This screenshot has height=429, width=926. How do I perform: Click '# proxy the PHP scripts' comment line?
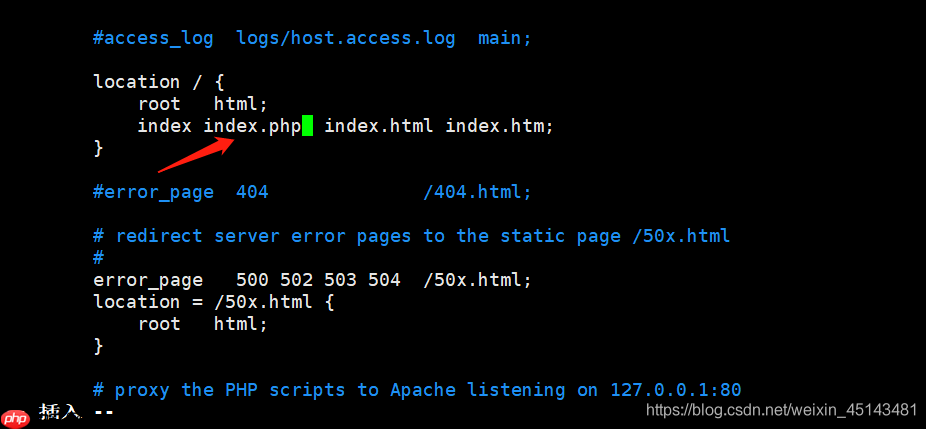coord(417,390)
